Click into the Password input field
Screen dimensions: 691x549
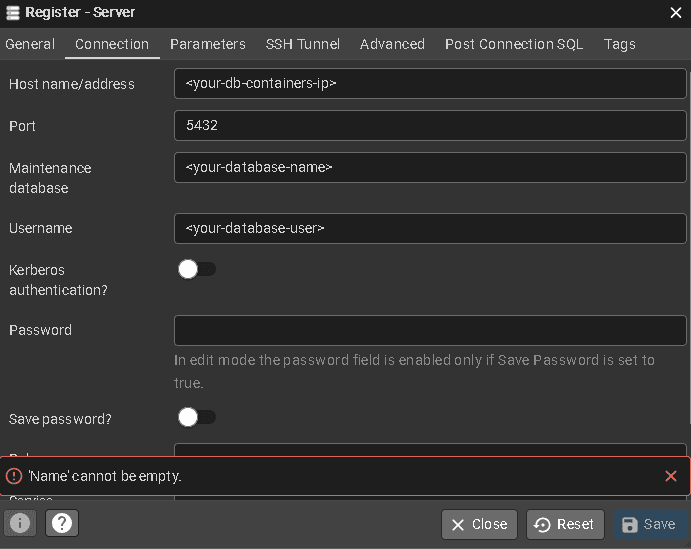tap(430, 330)
